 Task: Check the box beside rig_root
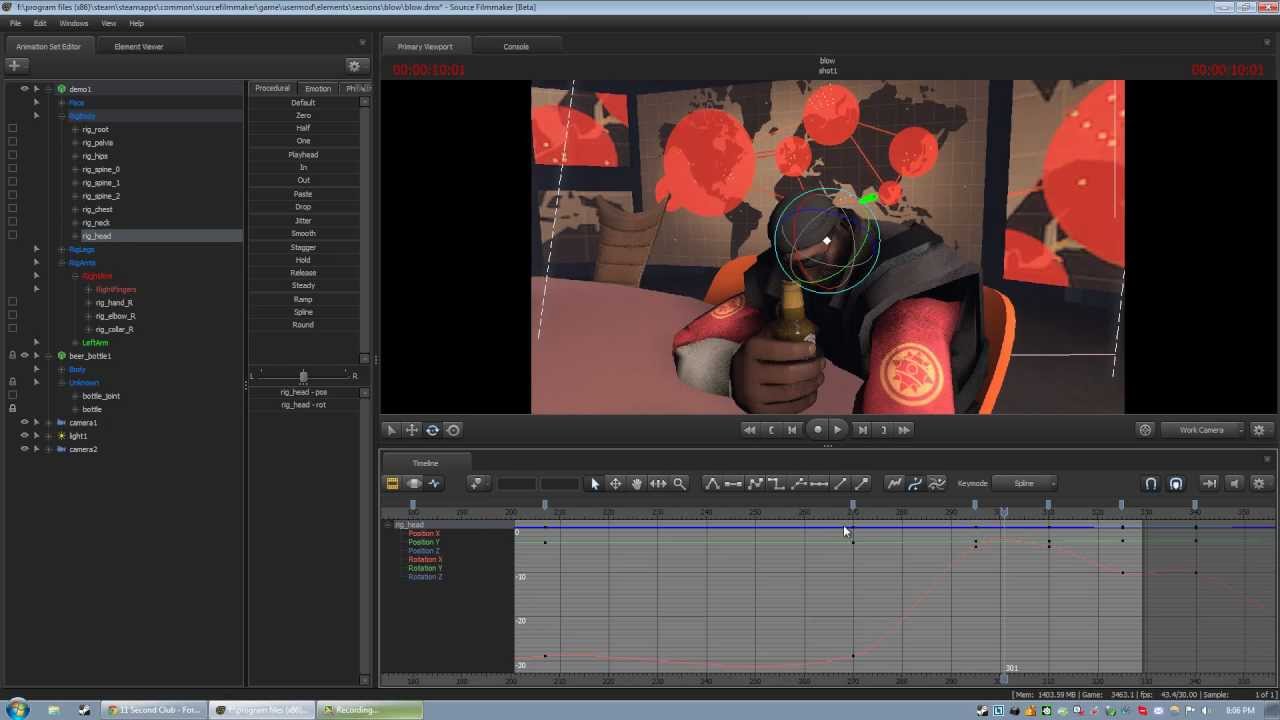click(x=12, y=129)
